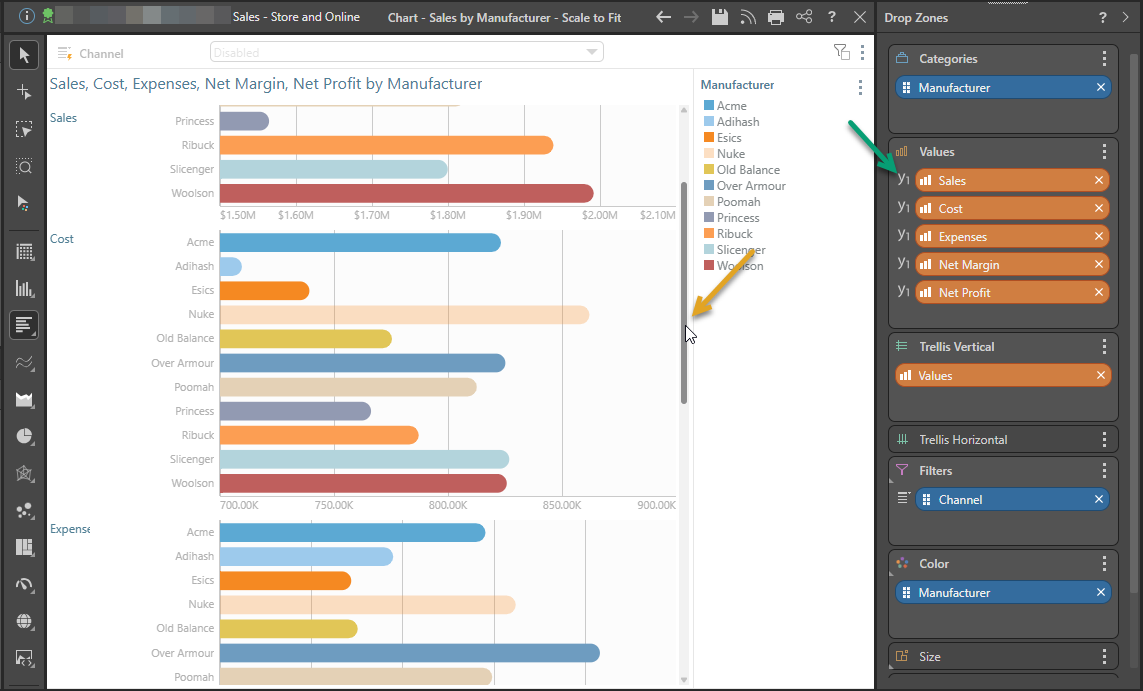Remove Net Profit from Values zone
This screenshot has height=691, width=1143.
(1099, 293)
